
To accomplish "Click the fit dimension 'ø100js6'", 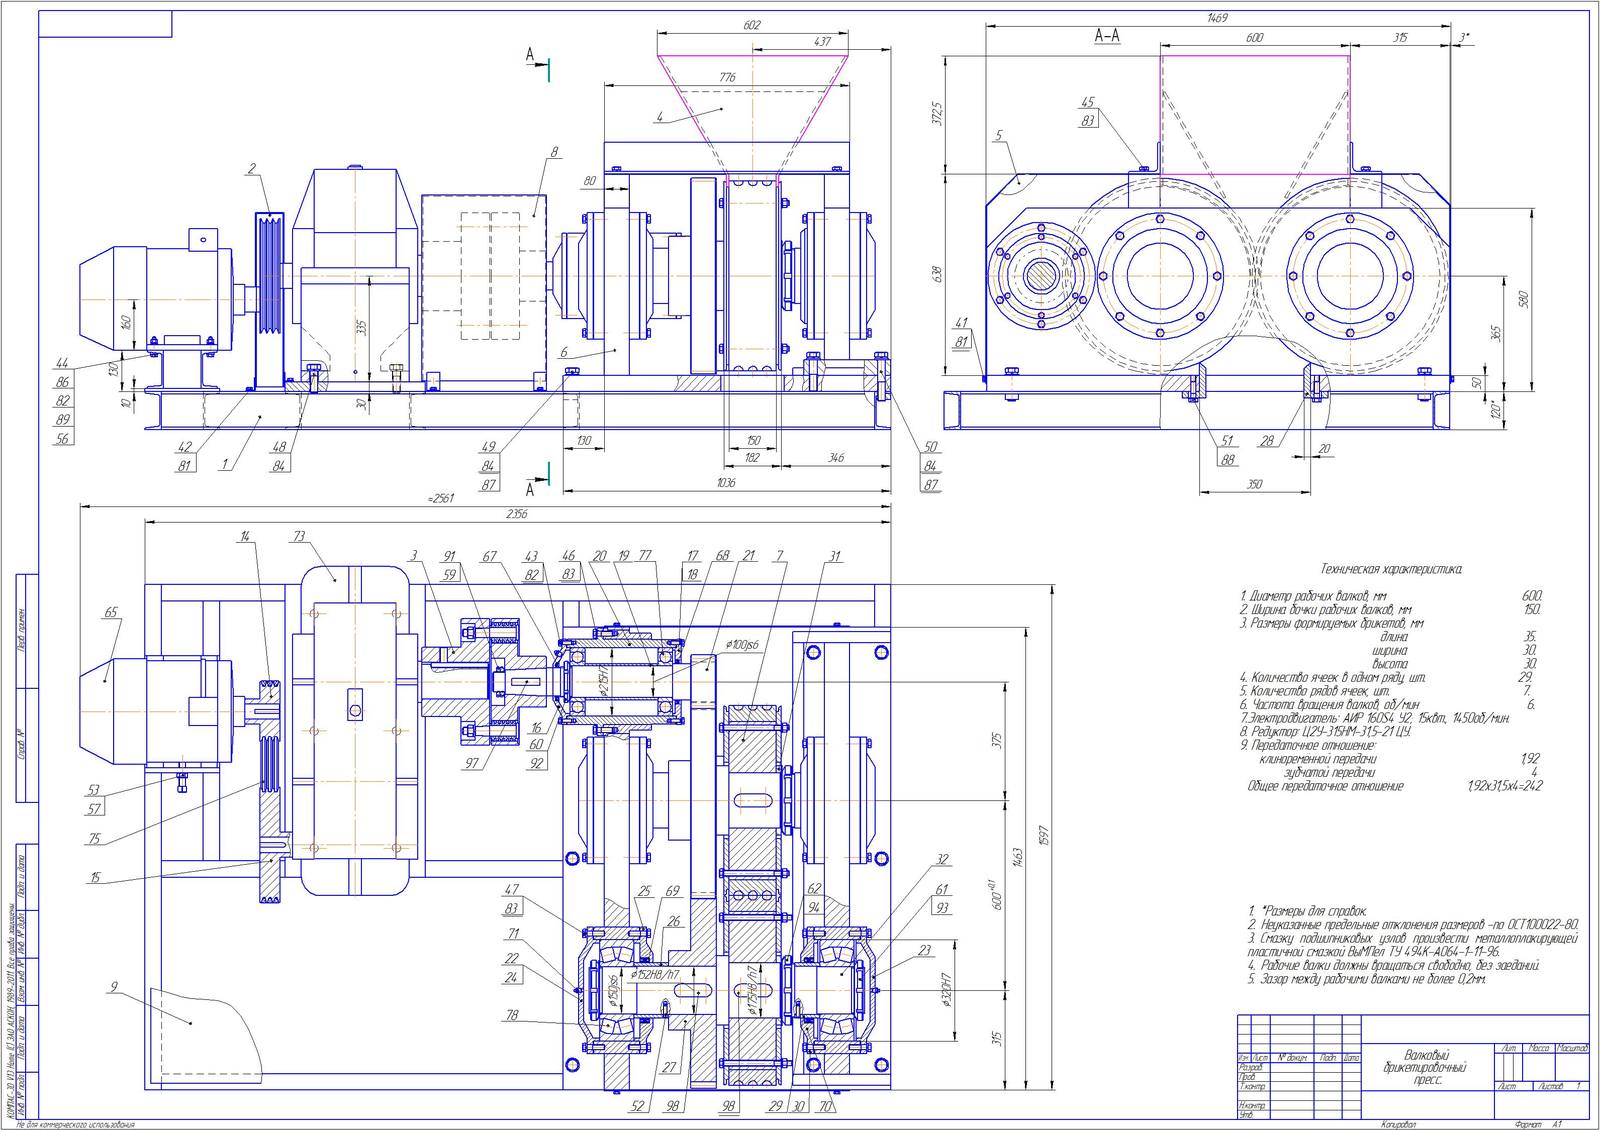I will click(743, 644).
